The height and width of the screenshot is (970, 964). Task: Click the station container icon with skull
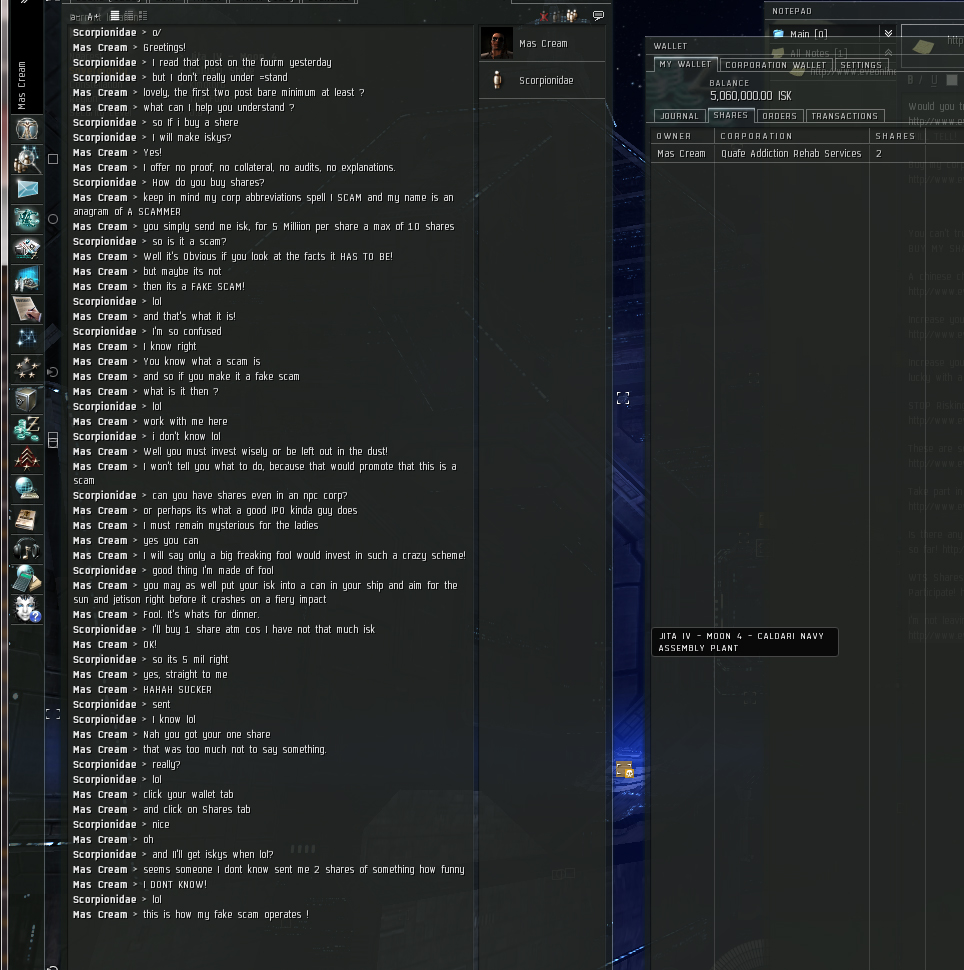pos(624,770)
